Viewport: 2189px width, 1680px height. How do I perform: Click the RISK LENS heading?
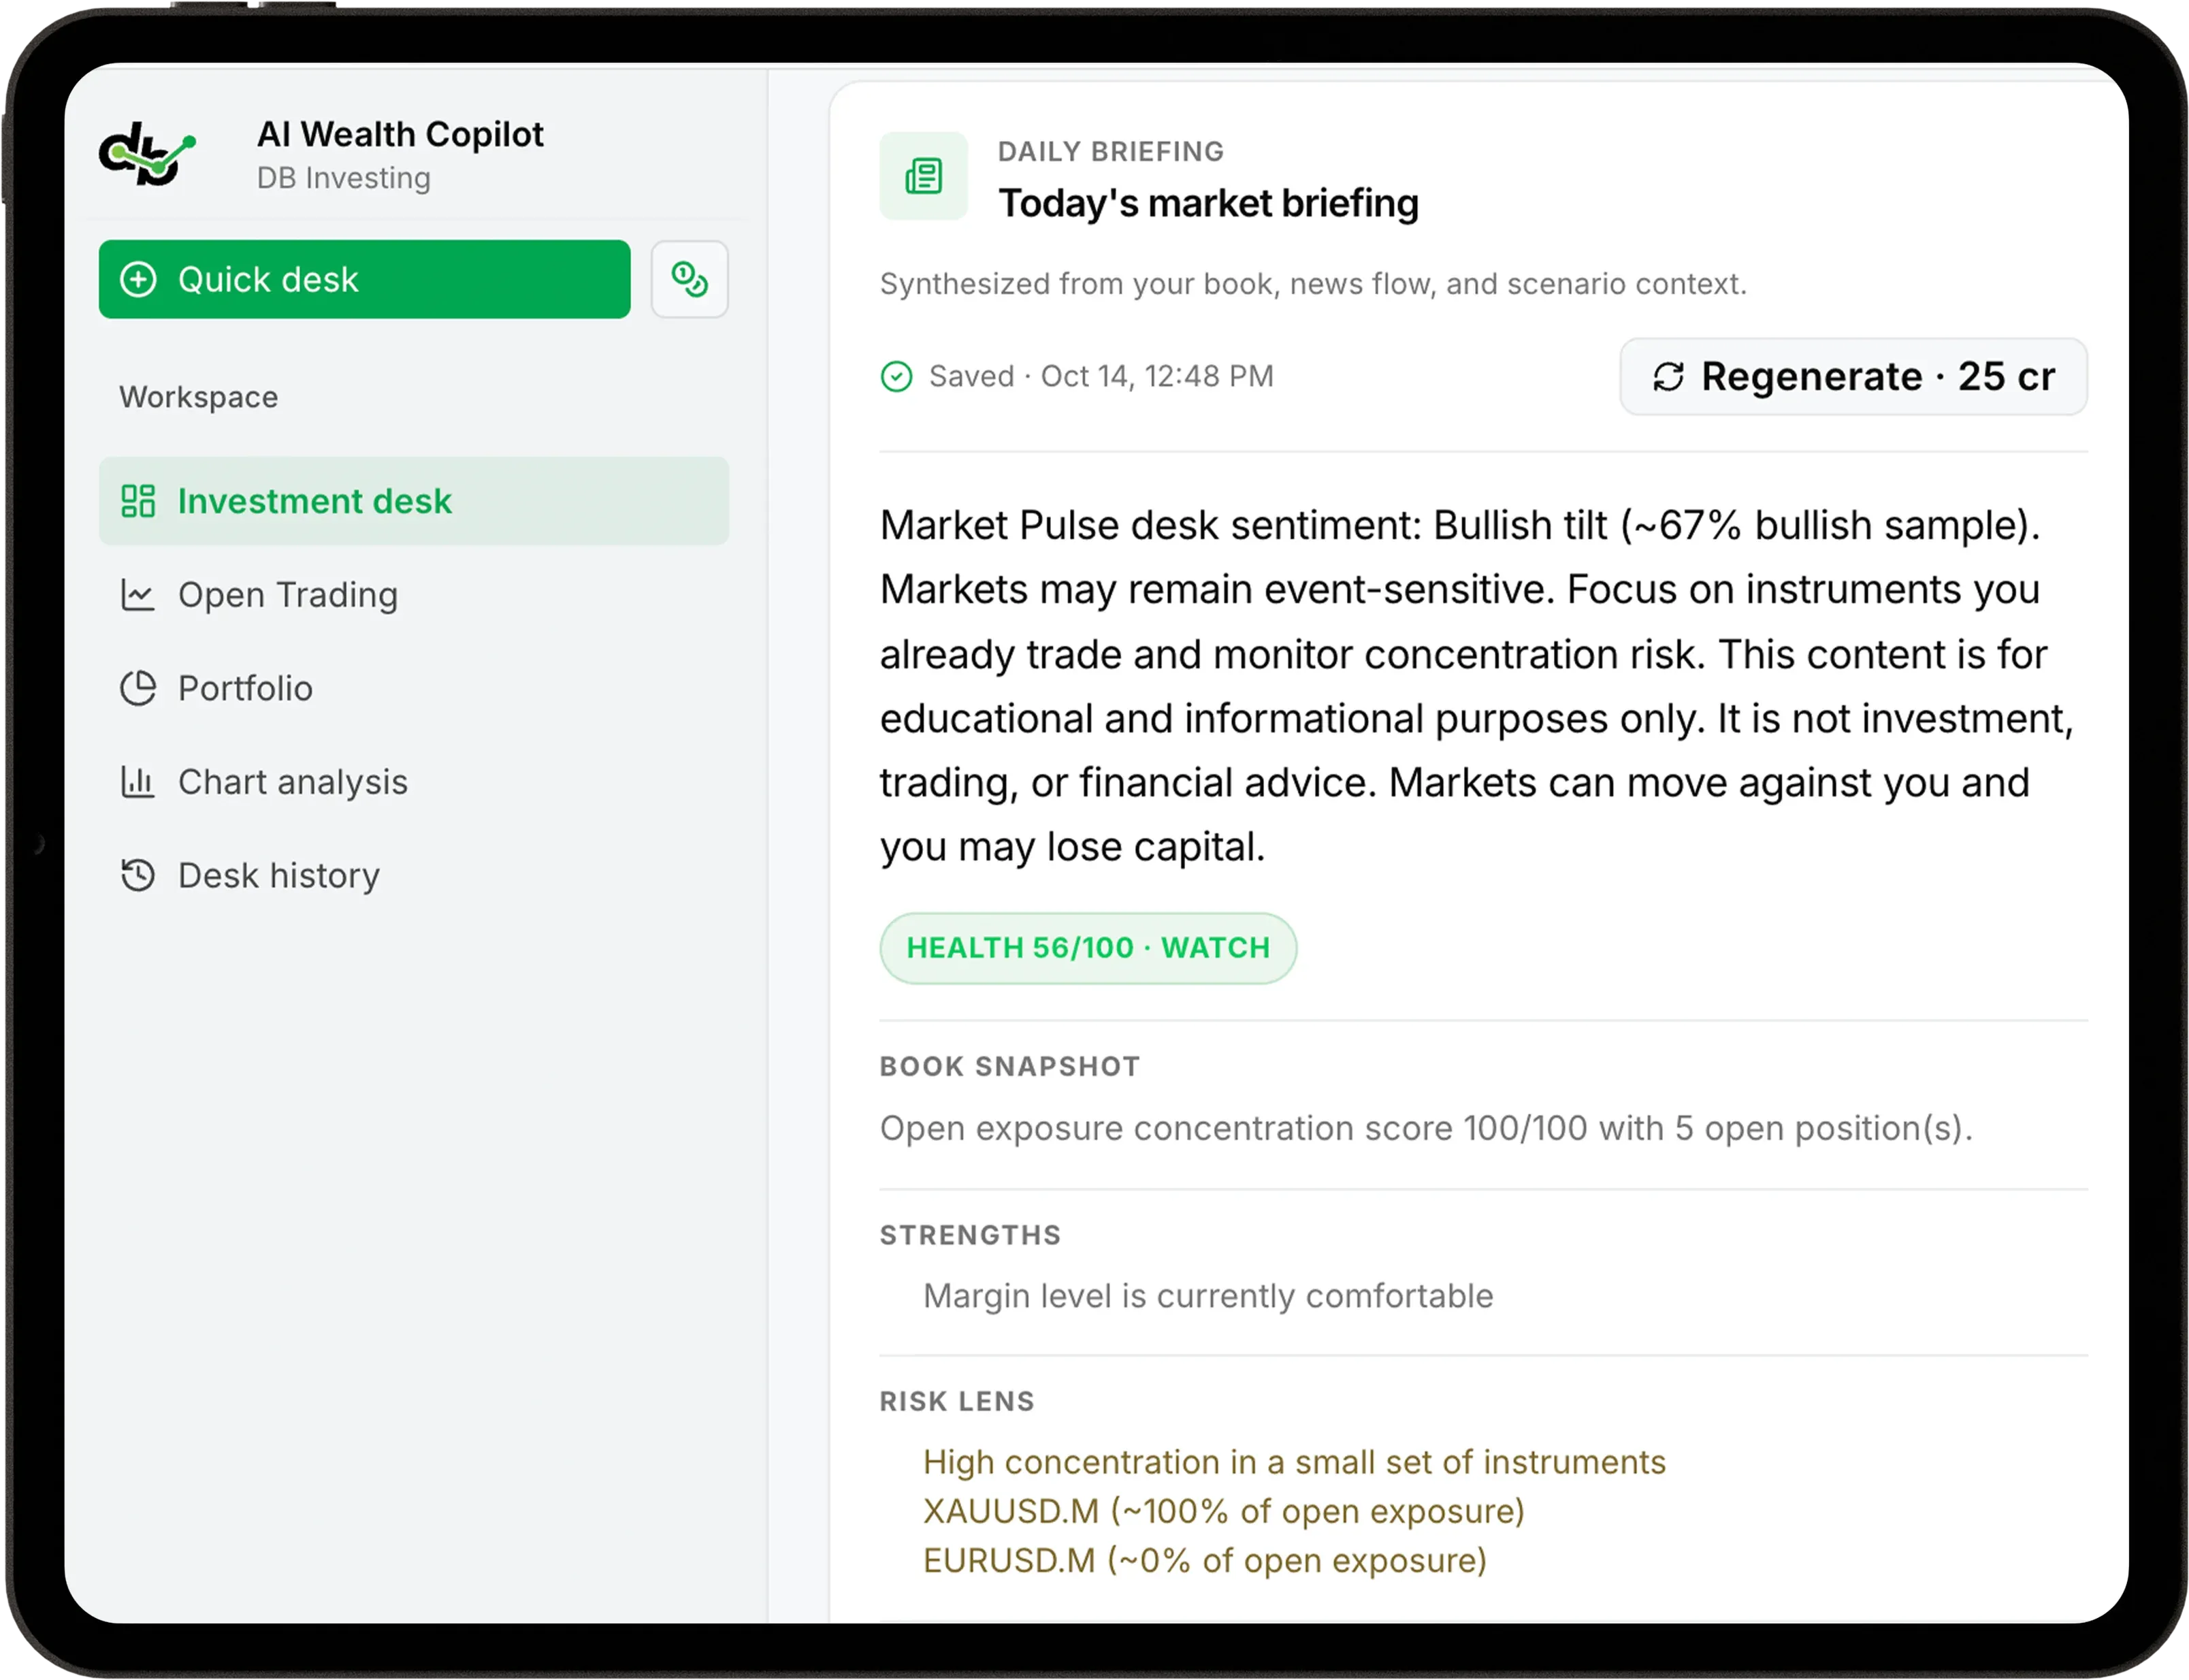point(957,1402)
